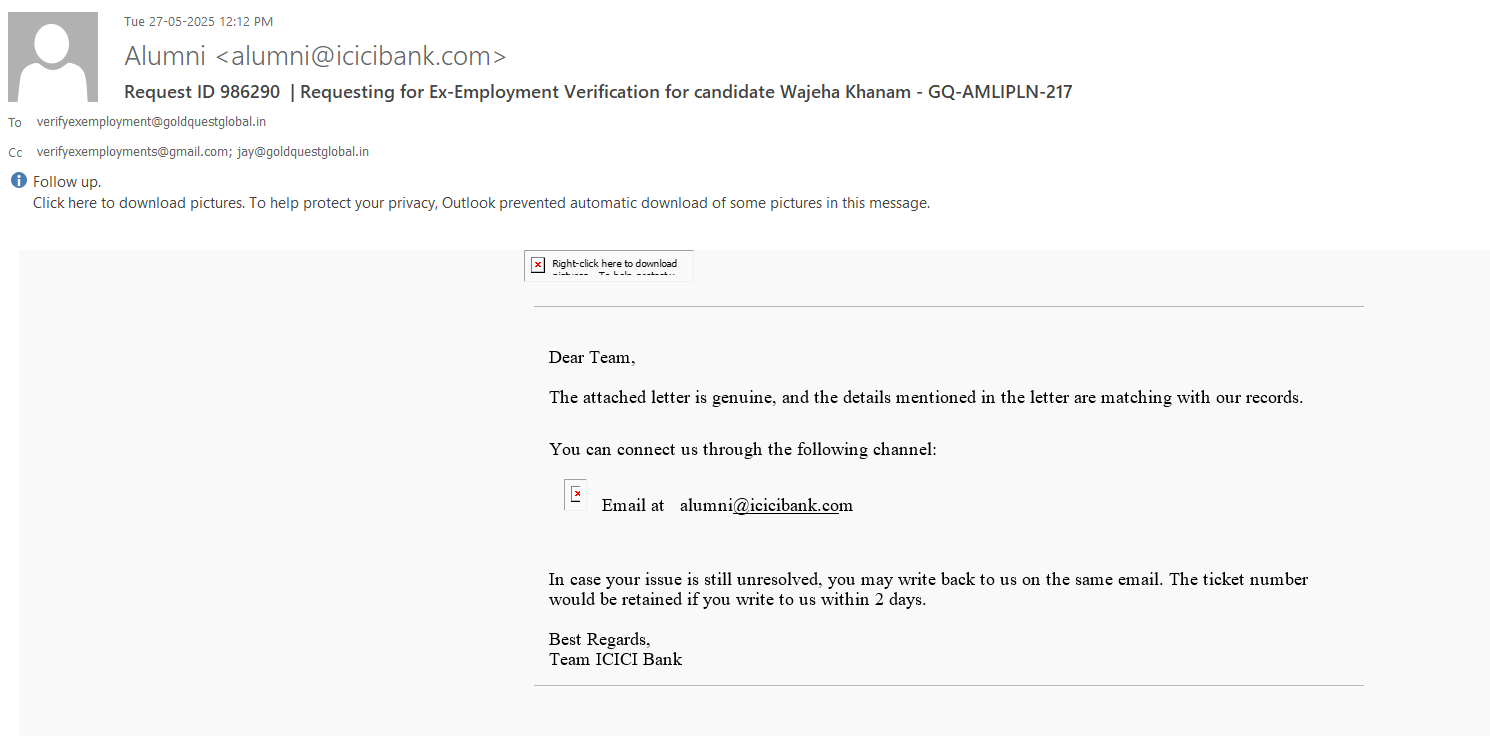Click the 'To' label in the header

[15, 123]
